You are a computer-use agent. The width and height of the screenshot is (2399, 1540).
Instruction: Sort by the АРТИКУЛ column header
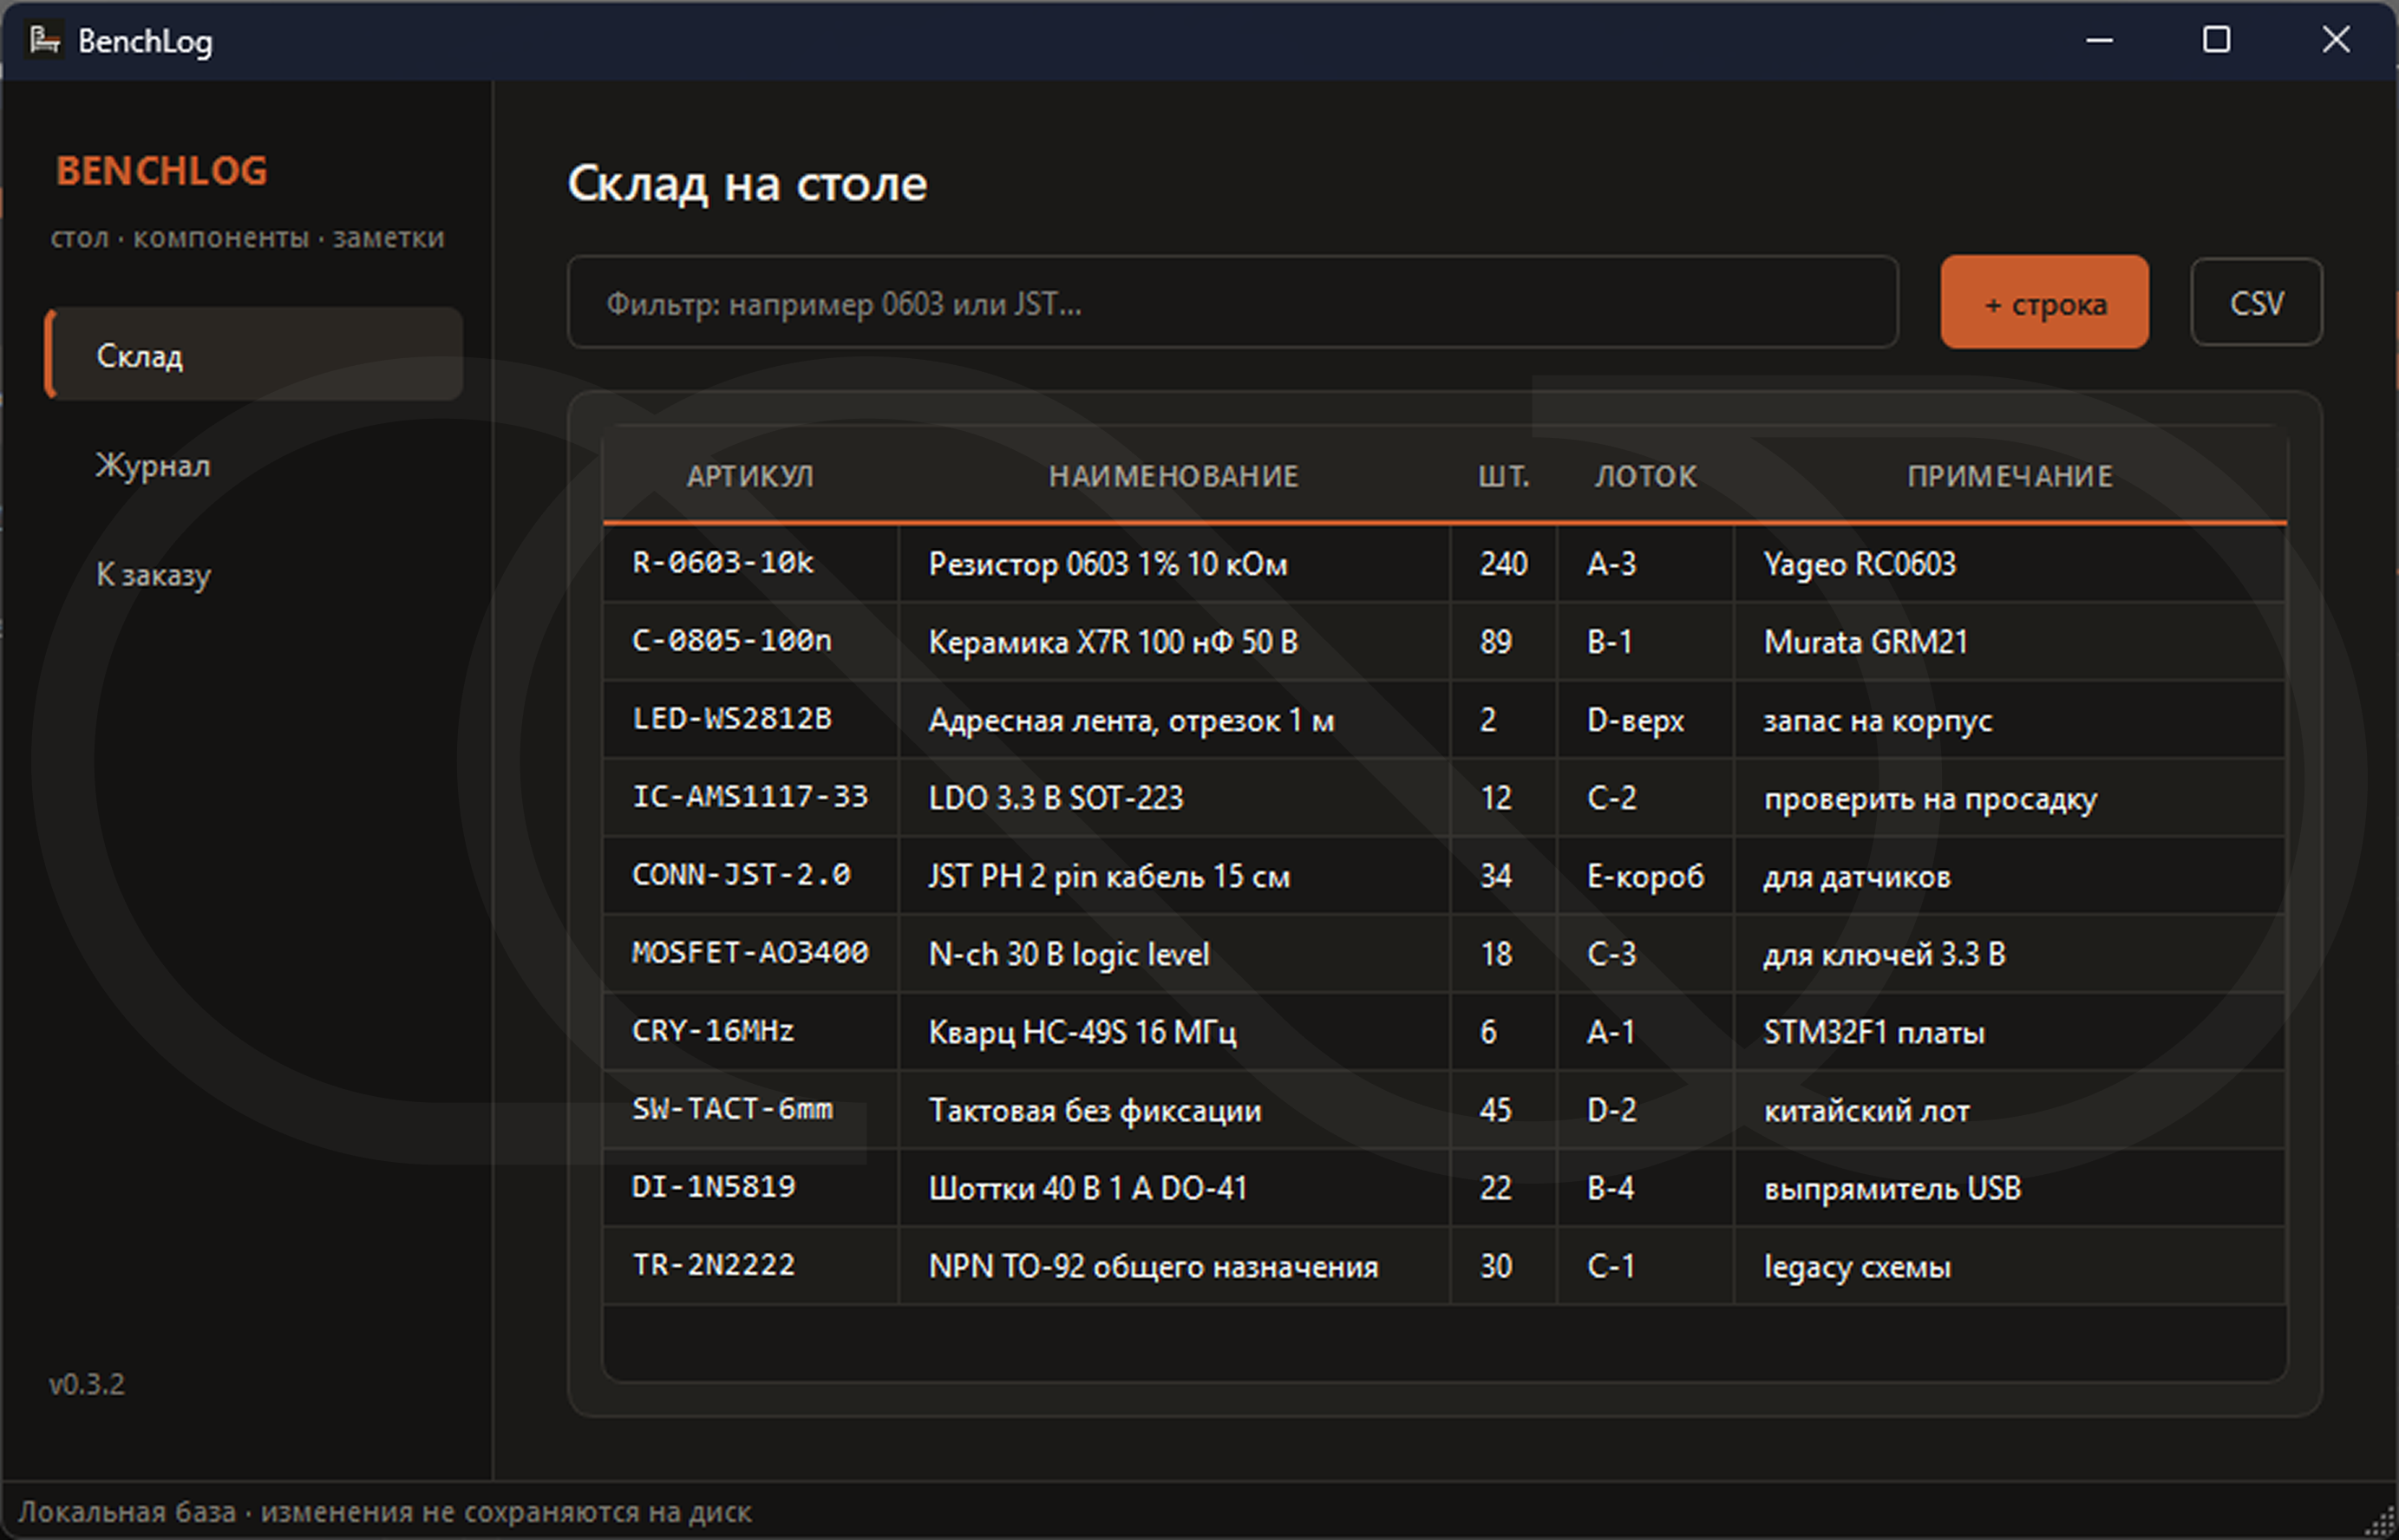click(750, 476)
